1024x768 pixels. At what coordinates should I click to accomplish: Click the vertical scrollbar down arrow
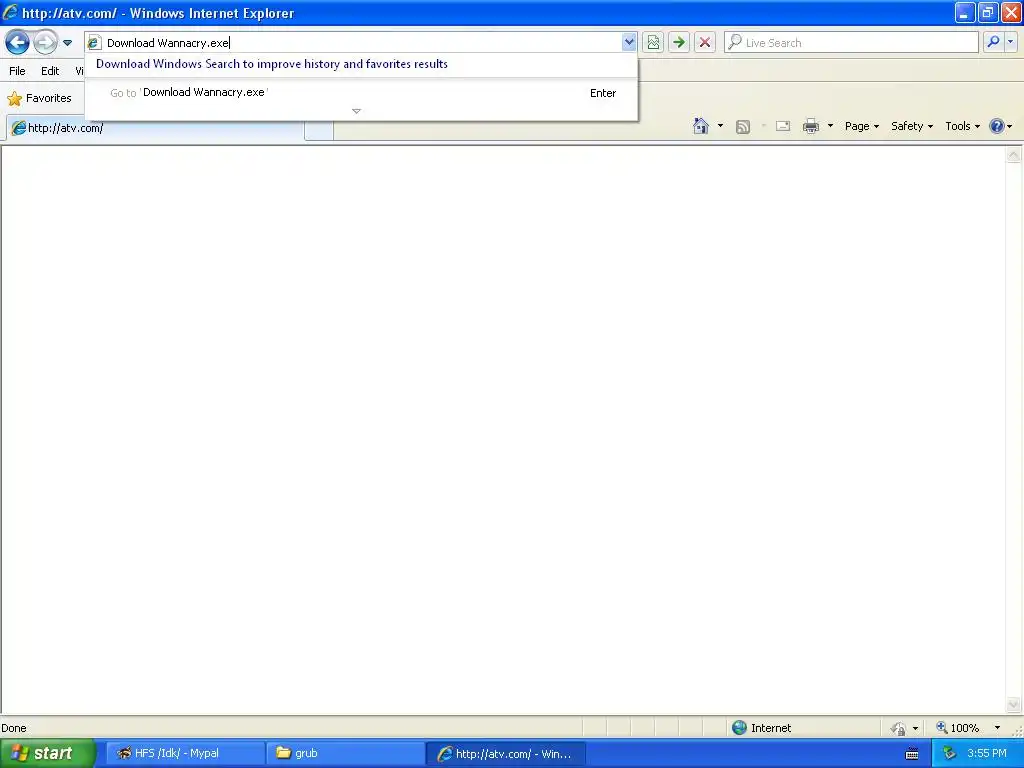[x=1014, y=704]
